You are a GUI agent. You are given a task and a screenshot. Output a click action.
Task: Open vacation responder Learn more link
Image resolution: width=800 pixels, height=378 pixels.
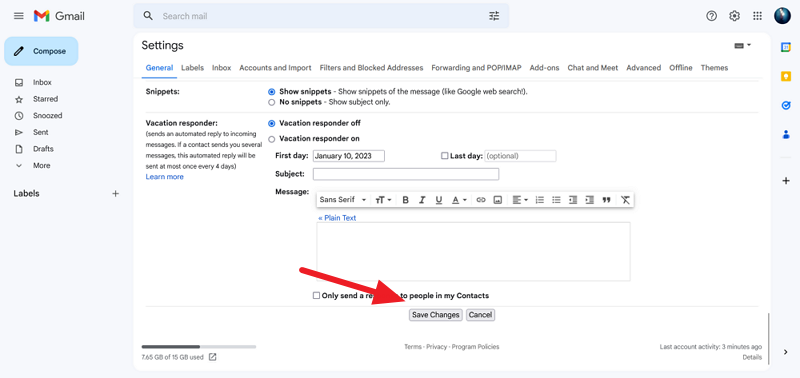[164, 177]
